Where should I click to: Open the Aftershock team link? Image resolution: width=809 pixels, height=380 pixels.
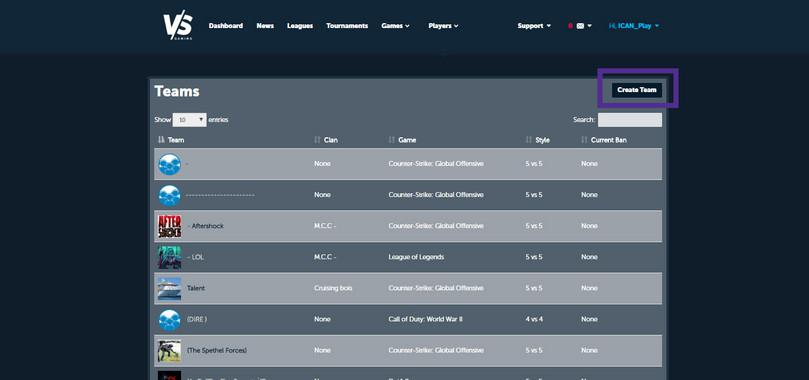point(206,226)
